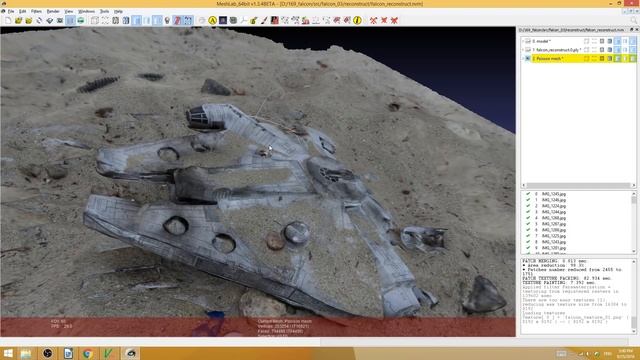This screenshot has width=640, height=360.
Task: Toggle the light bulb lighting icon
Action: point(167,20)
